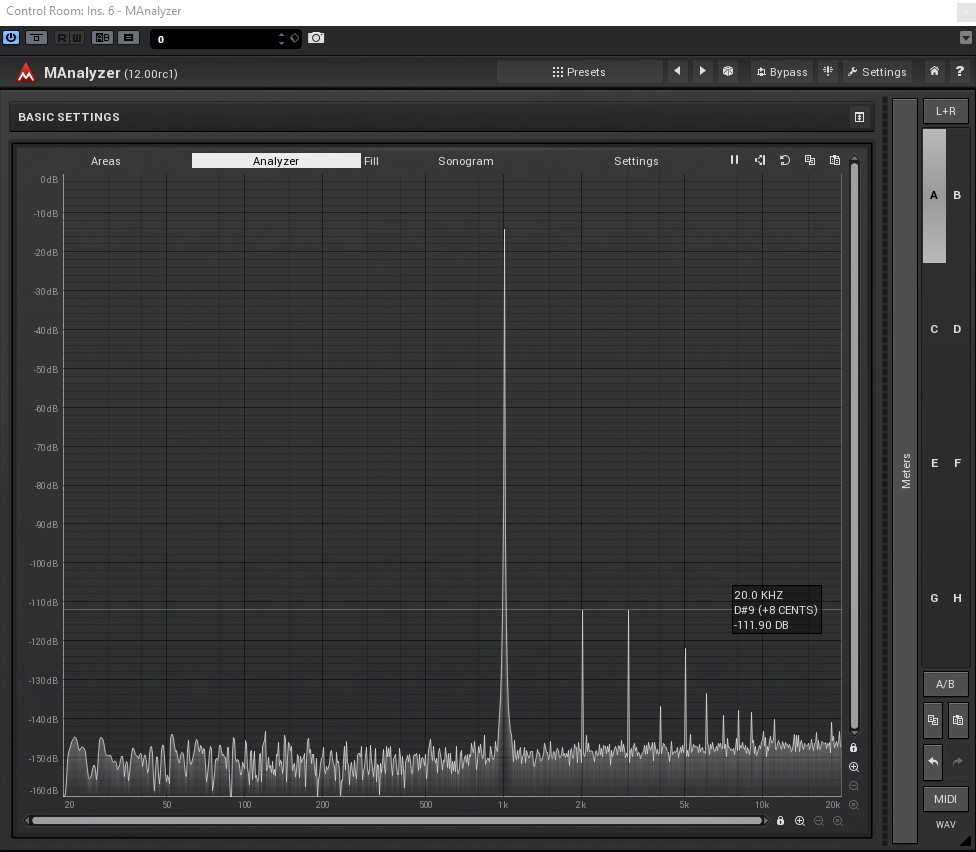Paste slot settings in right sidebar
Viewport: 976px width, 852px height.
(958, 720)
